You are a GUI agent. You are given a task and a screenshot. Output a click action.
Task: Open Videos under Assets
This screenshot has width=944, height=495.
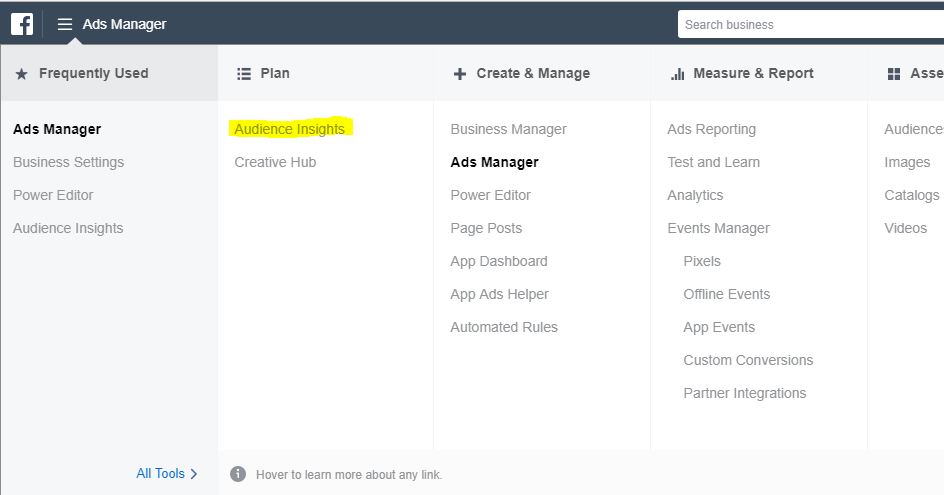pyautogui.click(x=905, y=228)
